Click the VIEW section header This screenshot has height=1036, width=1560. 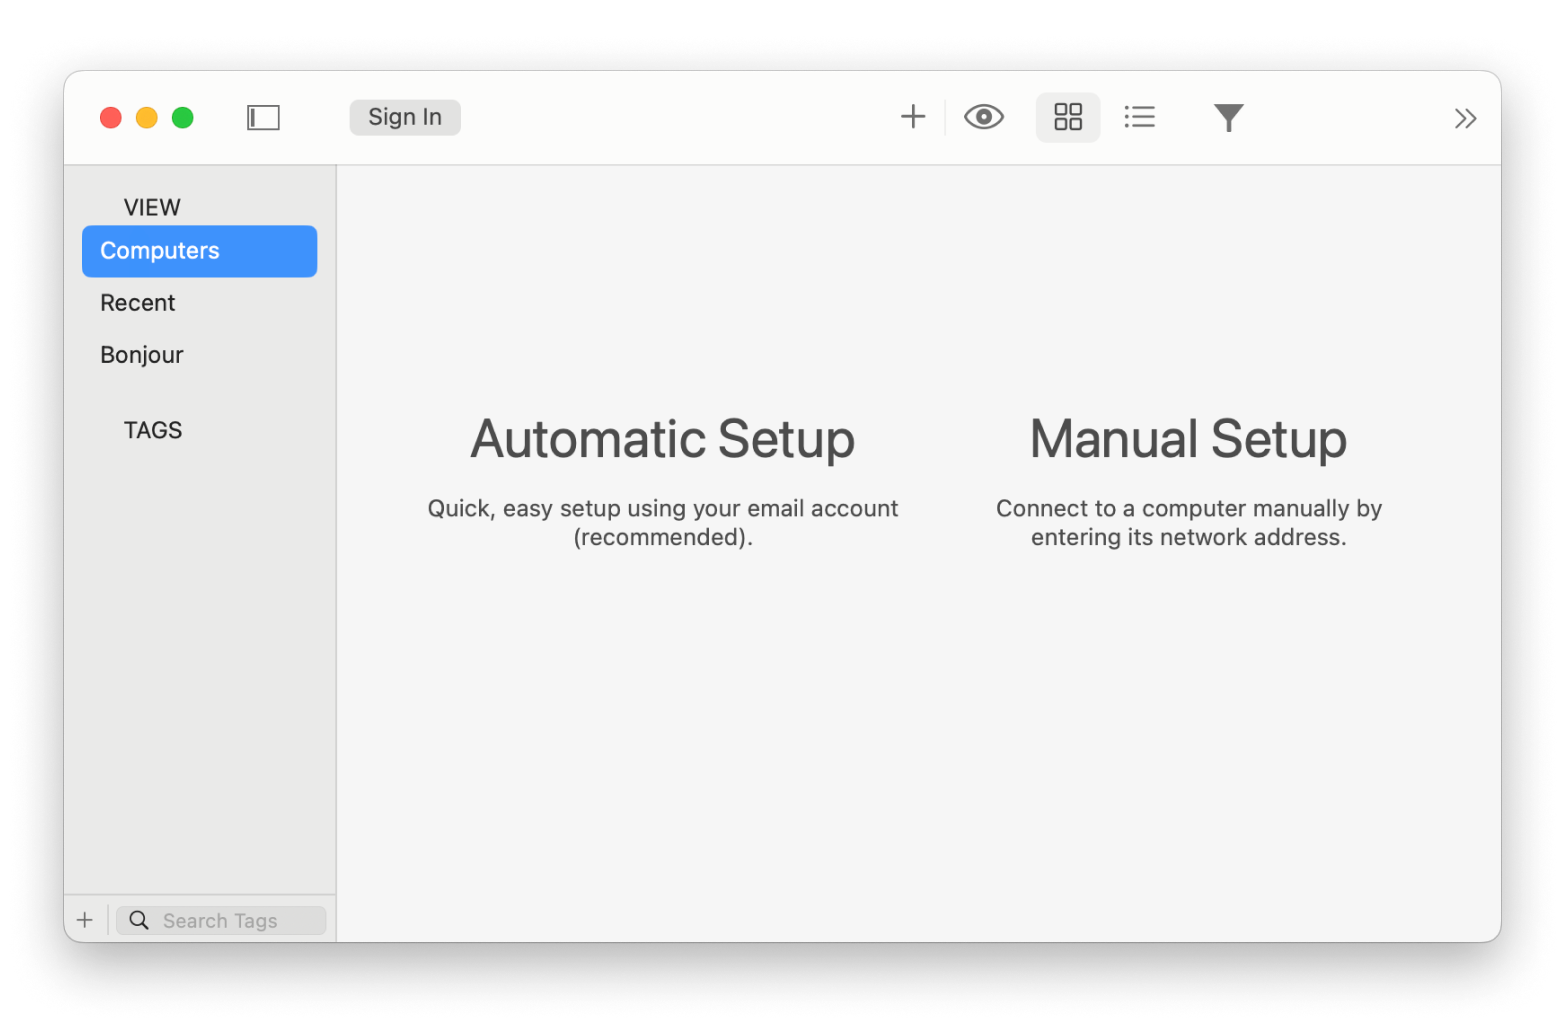click(x=152, y=207)
